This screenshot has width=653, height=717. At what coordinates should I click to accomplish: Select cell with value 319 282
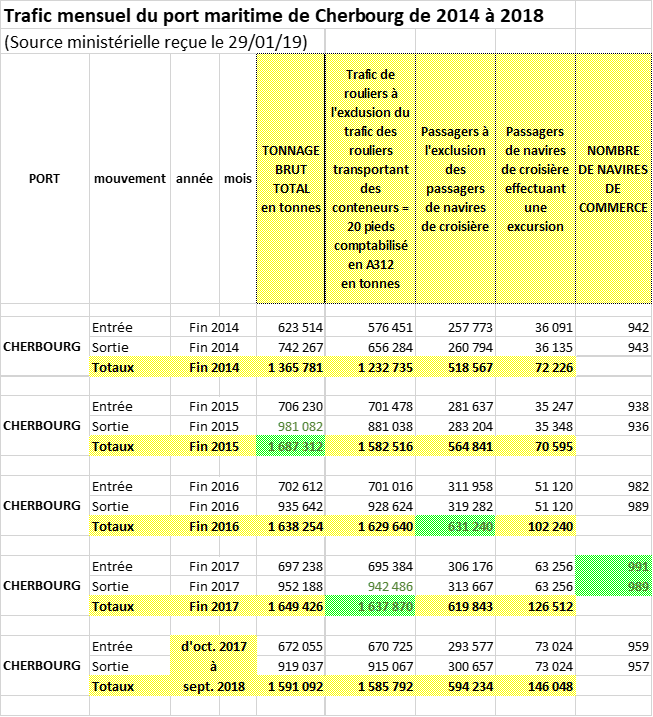tap(455, 506)
